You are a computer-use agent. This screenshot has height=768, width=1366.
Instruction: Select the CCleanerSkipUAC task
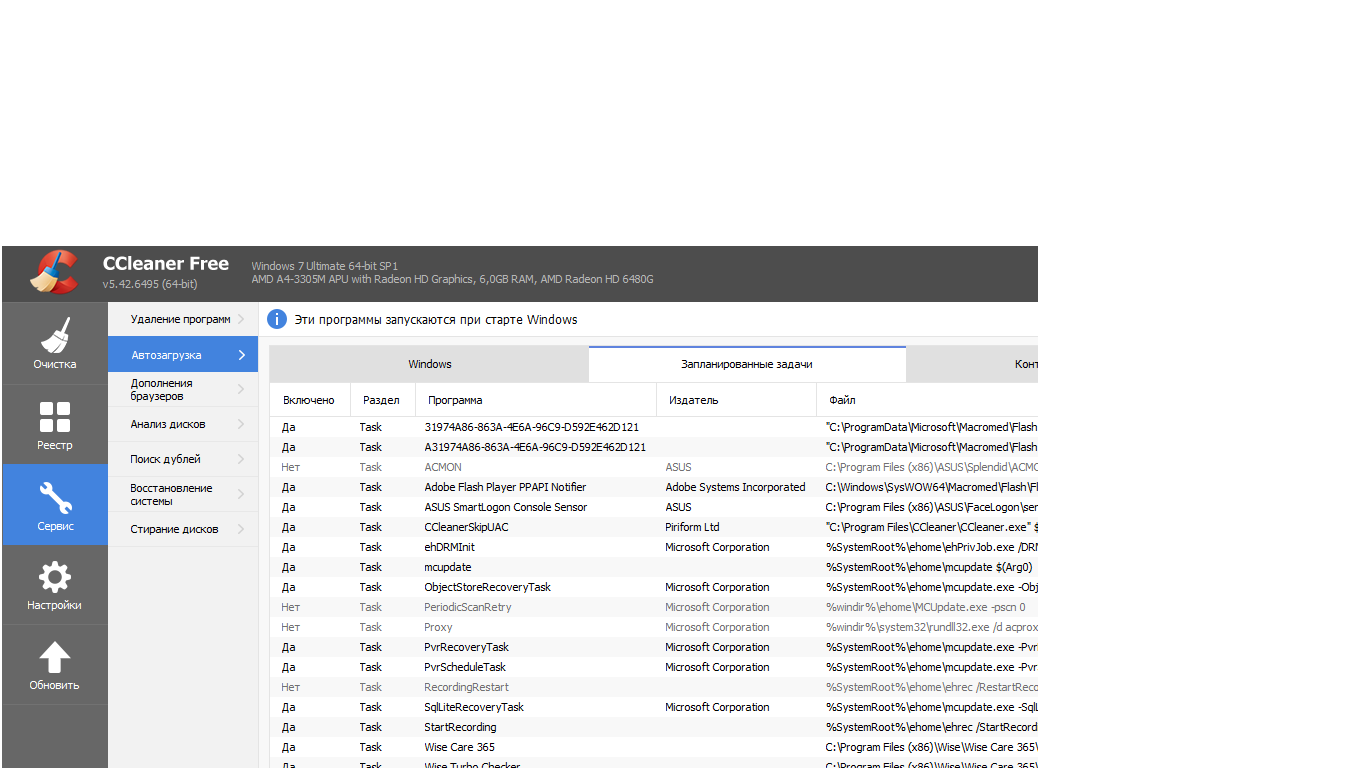pyautogui.click(x=654, y=527)
